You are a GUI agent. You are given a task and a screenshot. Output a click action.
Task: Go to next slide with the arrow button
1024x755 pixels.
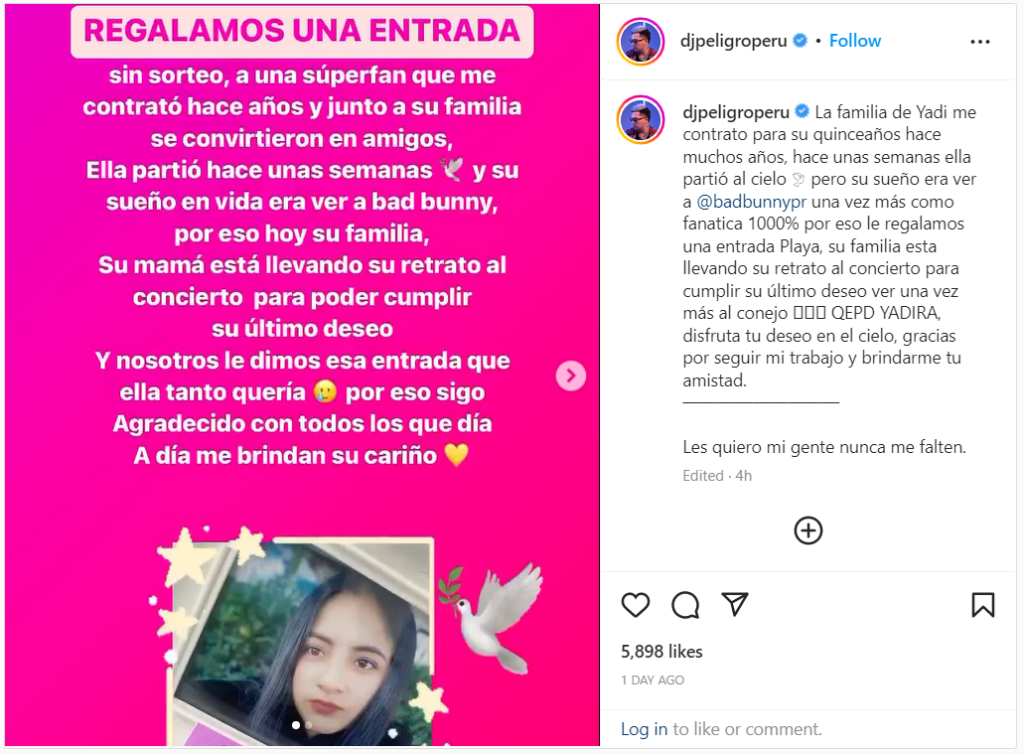[x=571, y=376]
